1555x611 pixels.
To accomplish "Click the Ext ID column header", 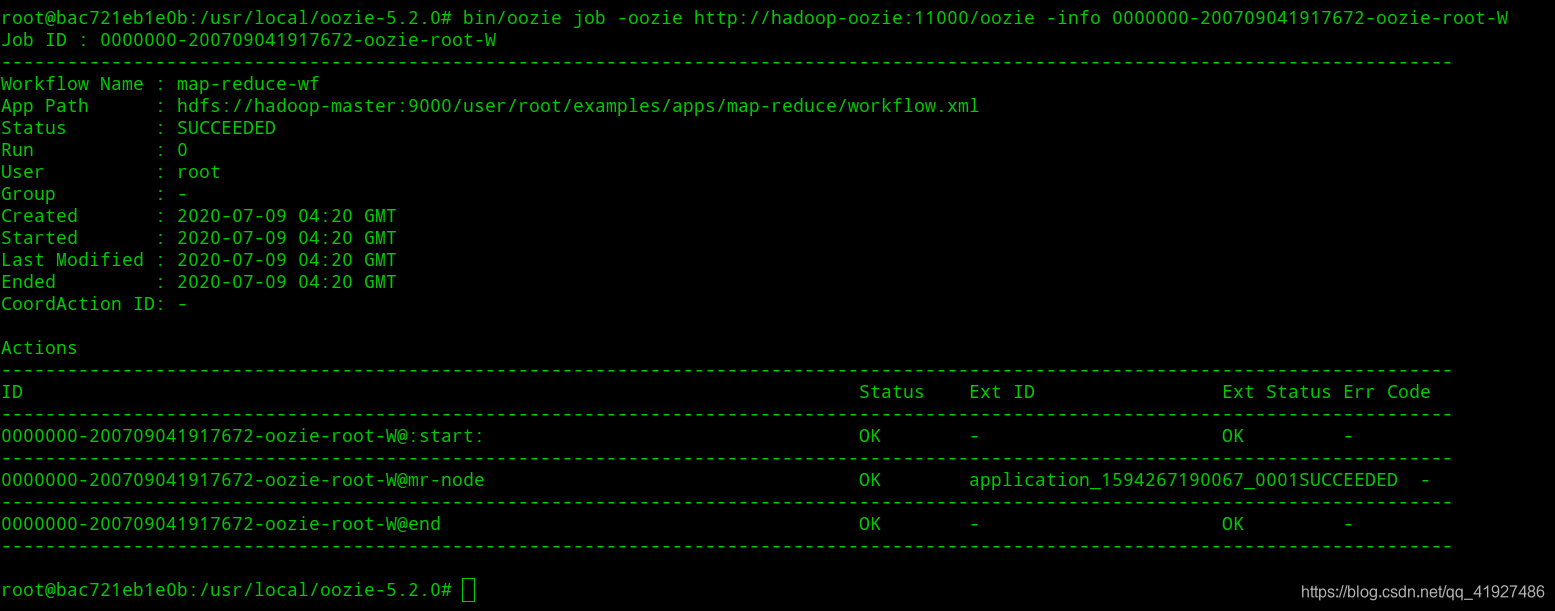I will pos(1002,392).
